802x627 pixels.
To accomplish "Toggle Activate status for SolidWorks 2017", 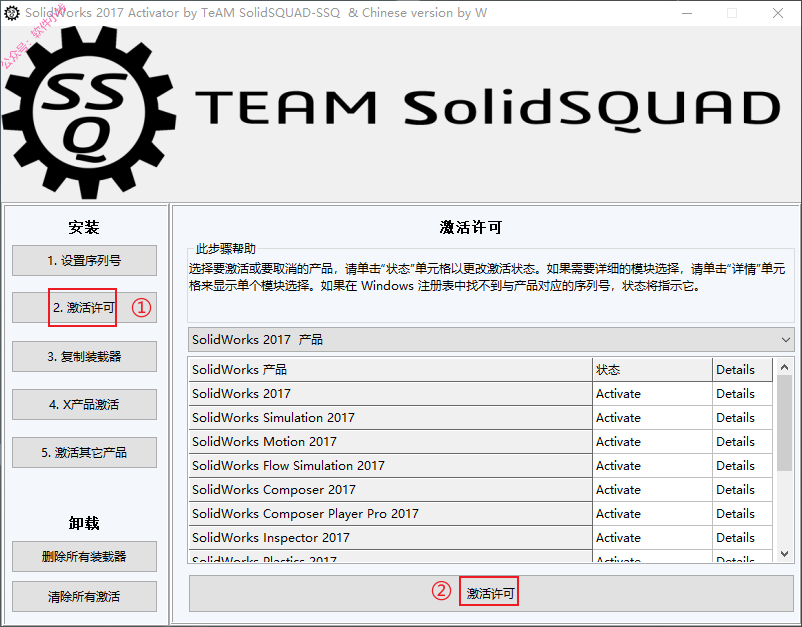I will tap(652, 394).
